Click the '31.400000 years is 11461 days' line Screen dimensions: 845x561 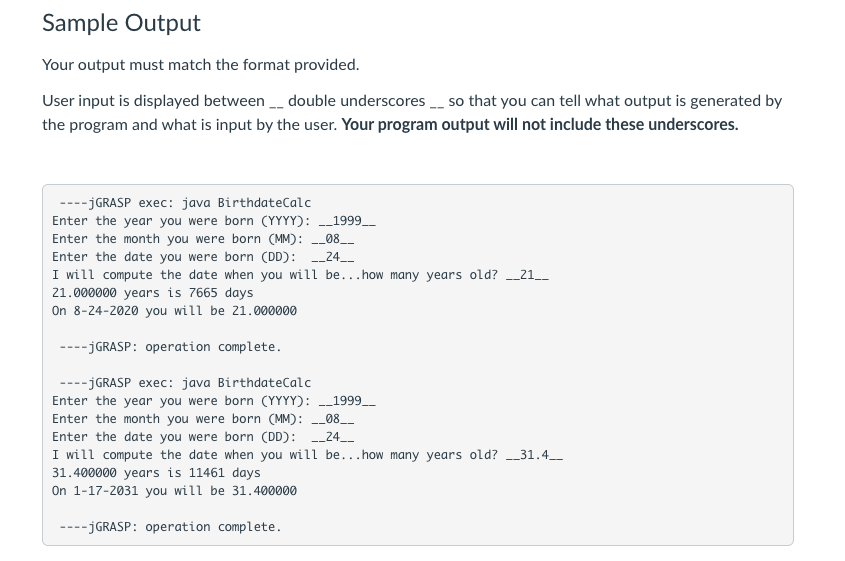tap(156, 473)
